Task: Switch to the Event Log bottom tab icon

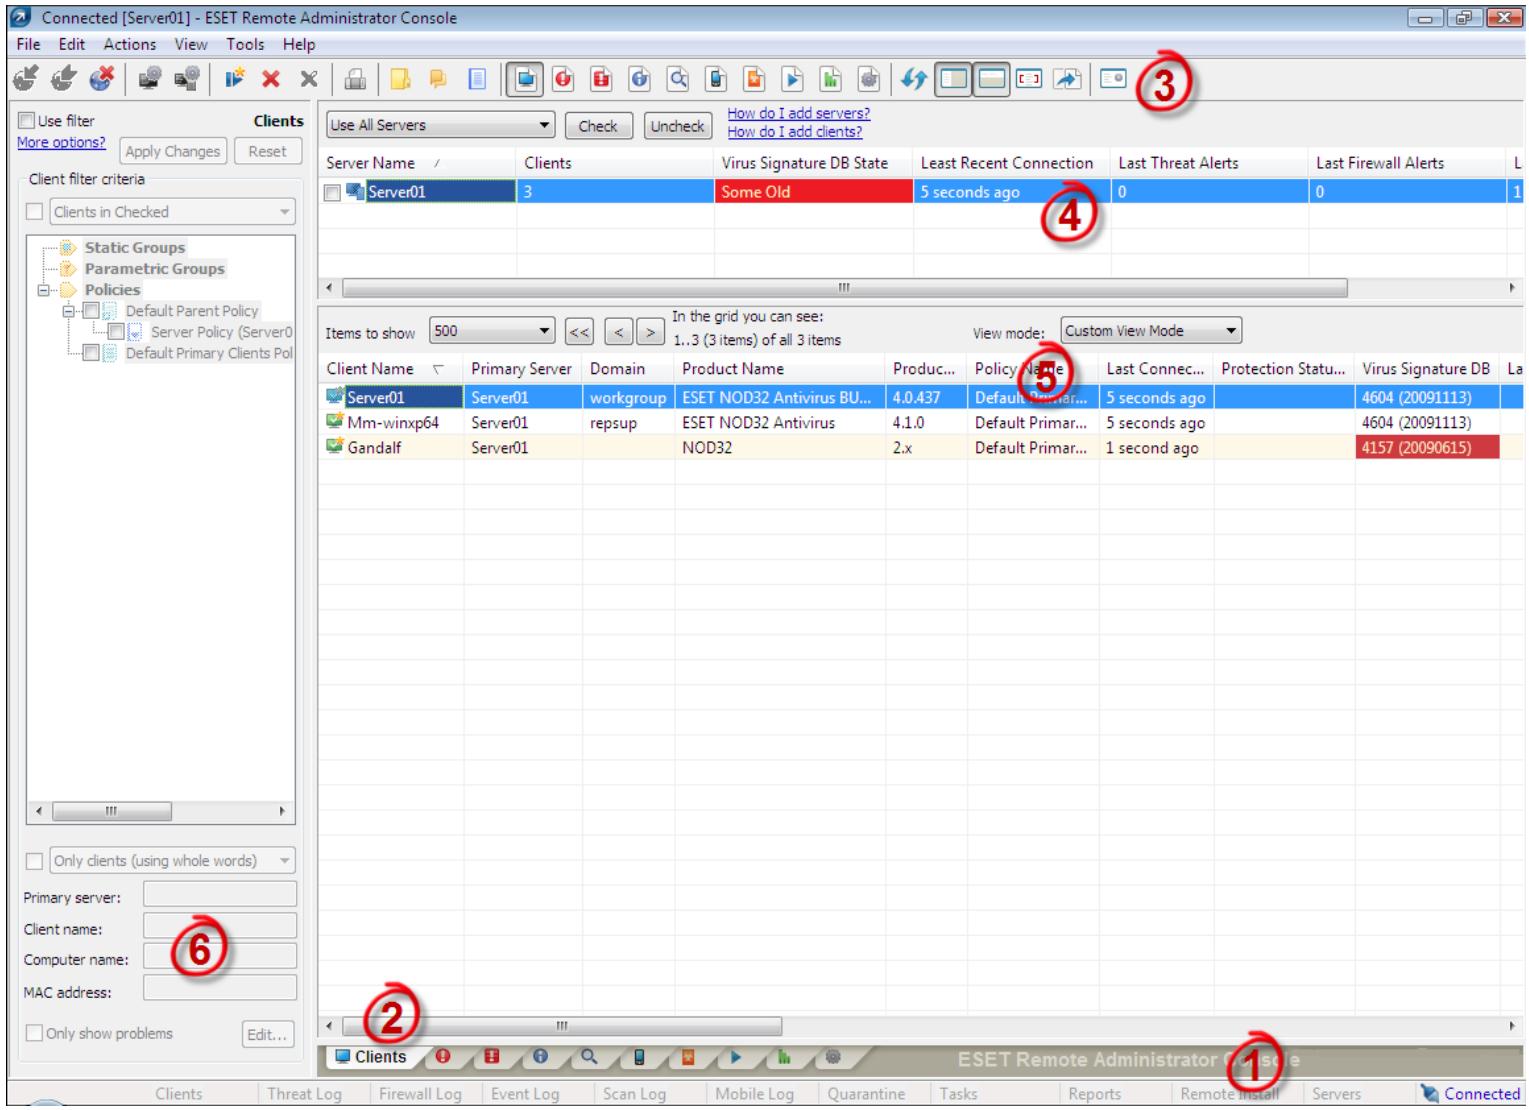Action: click(540, 1056)
